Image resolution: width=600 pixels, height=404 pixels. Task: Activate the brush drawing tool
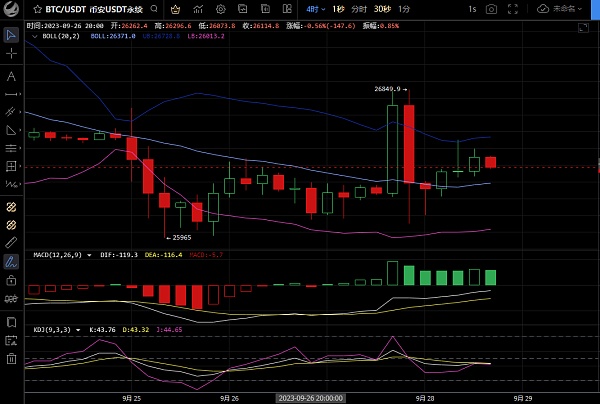(11, 261)
